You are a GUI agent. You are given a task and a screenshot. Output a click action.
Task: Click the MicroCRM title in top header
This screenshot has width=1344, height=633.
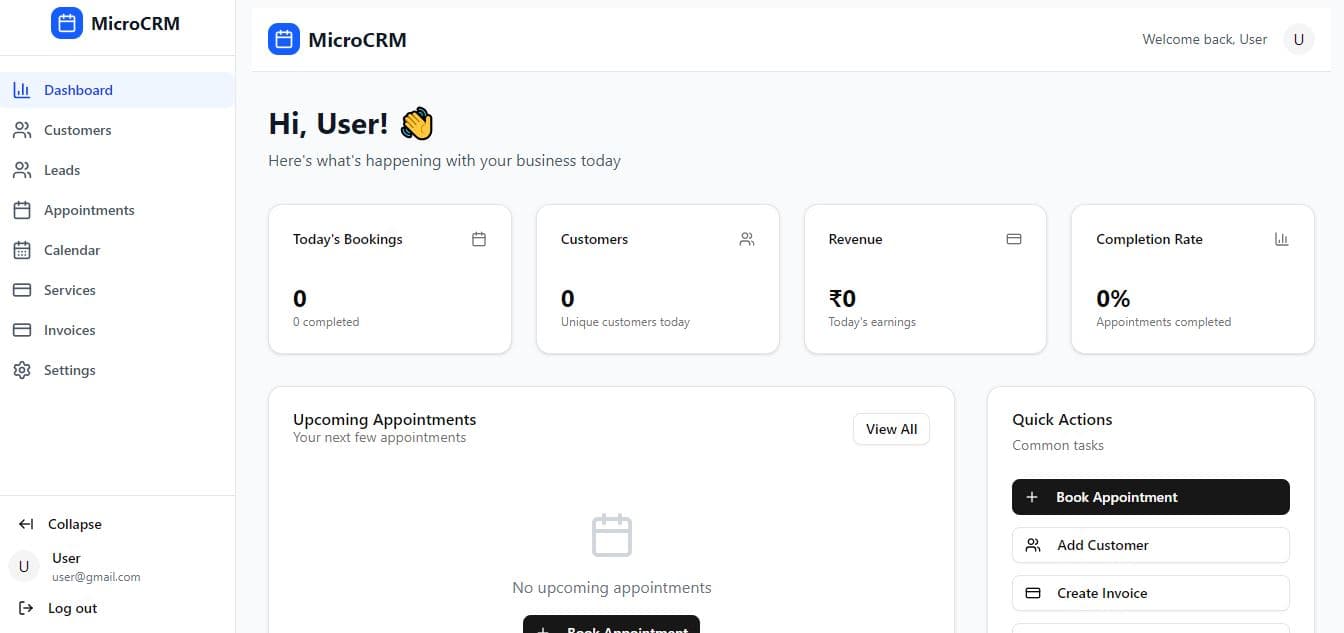pyautogui.click(x=357, y=40)
